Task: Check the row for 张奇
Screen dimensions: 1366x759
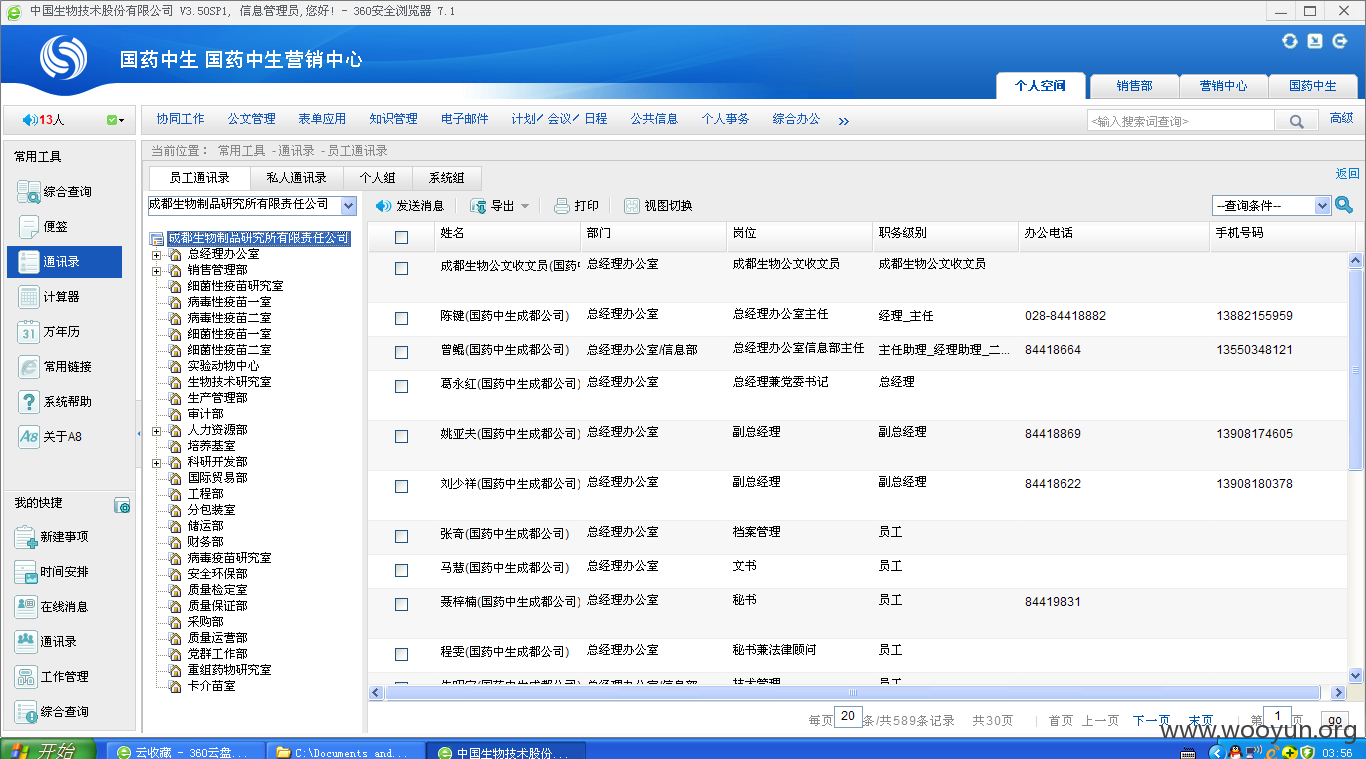Action: 402,536
